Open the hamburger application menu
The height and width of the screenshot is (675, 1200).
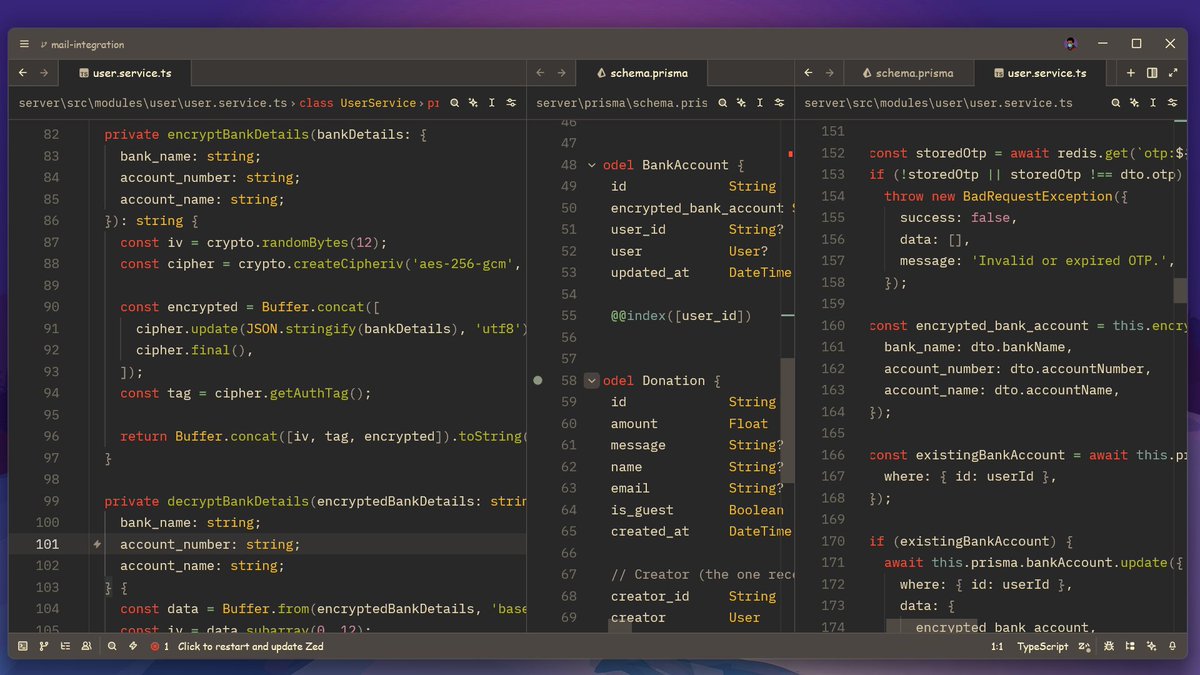pyautogui.click(x=24, y=44)
